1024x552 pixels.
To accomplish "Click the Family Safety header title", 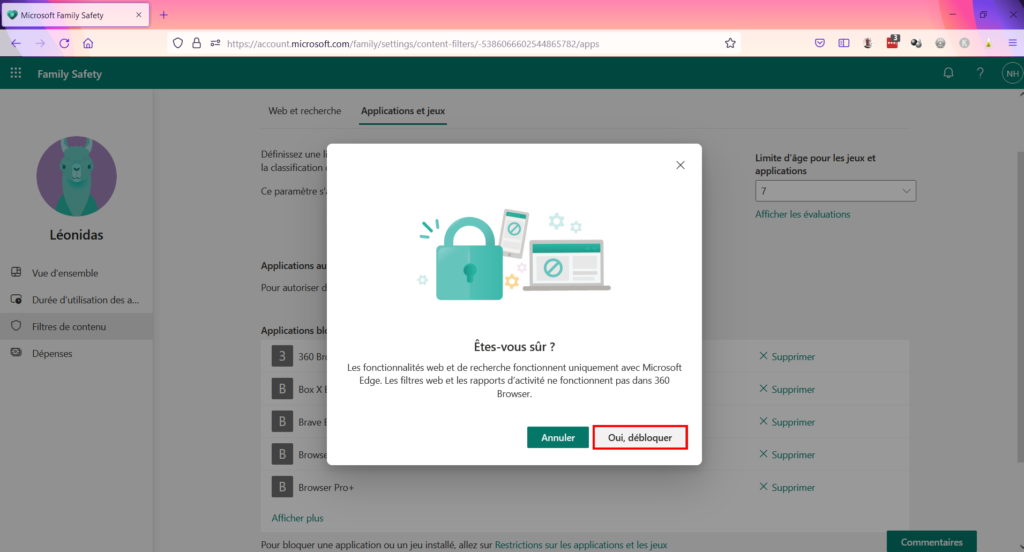I will (x=69, y=74).
